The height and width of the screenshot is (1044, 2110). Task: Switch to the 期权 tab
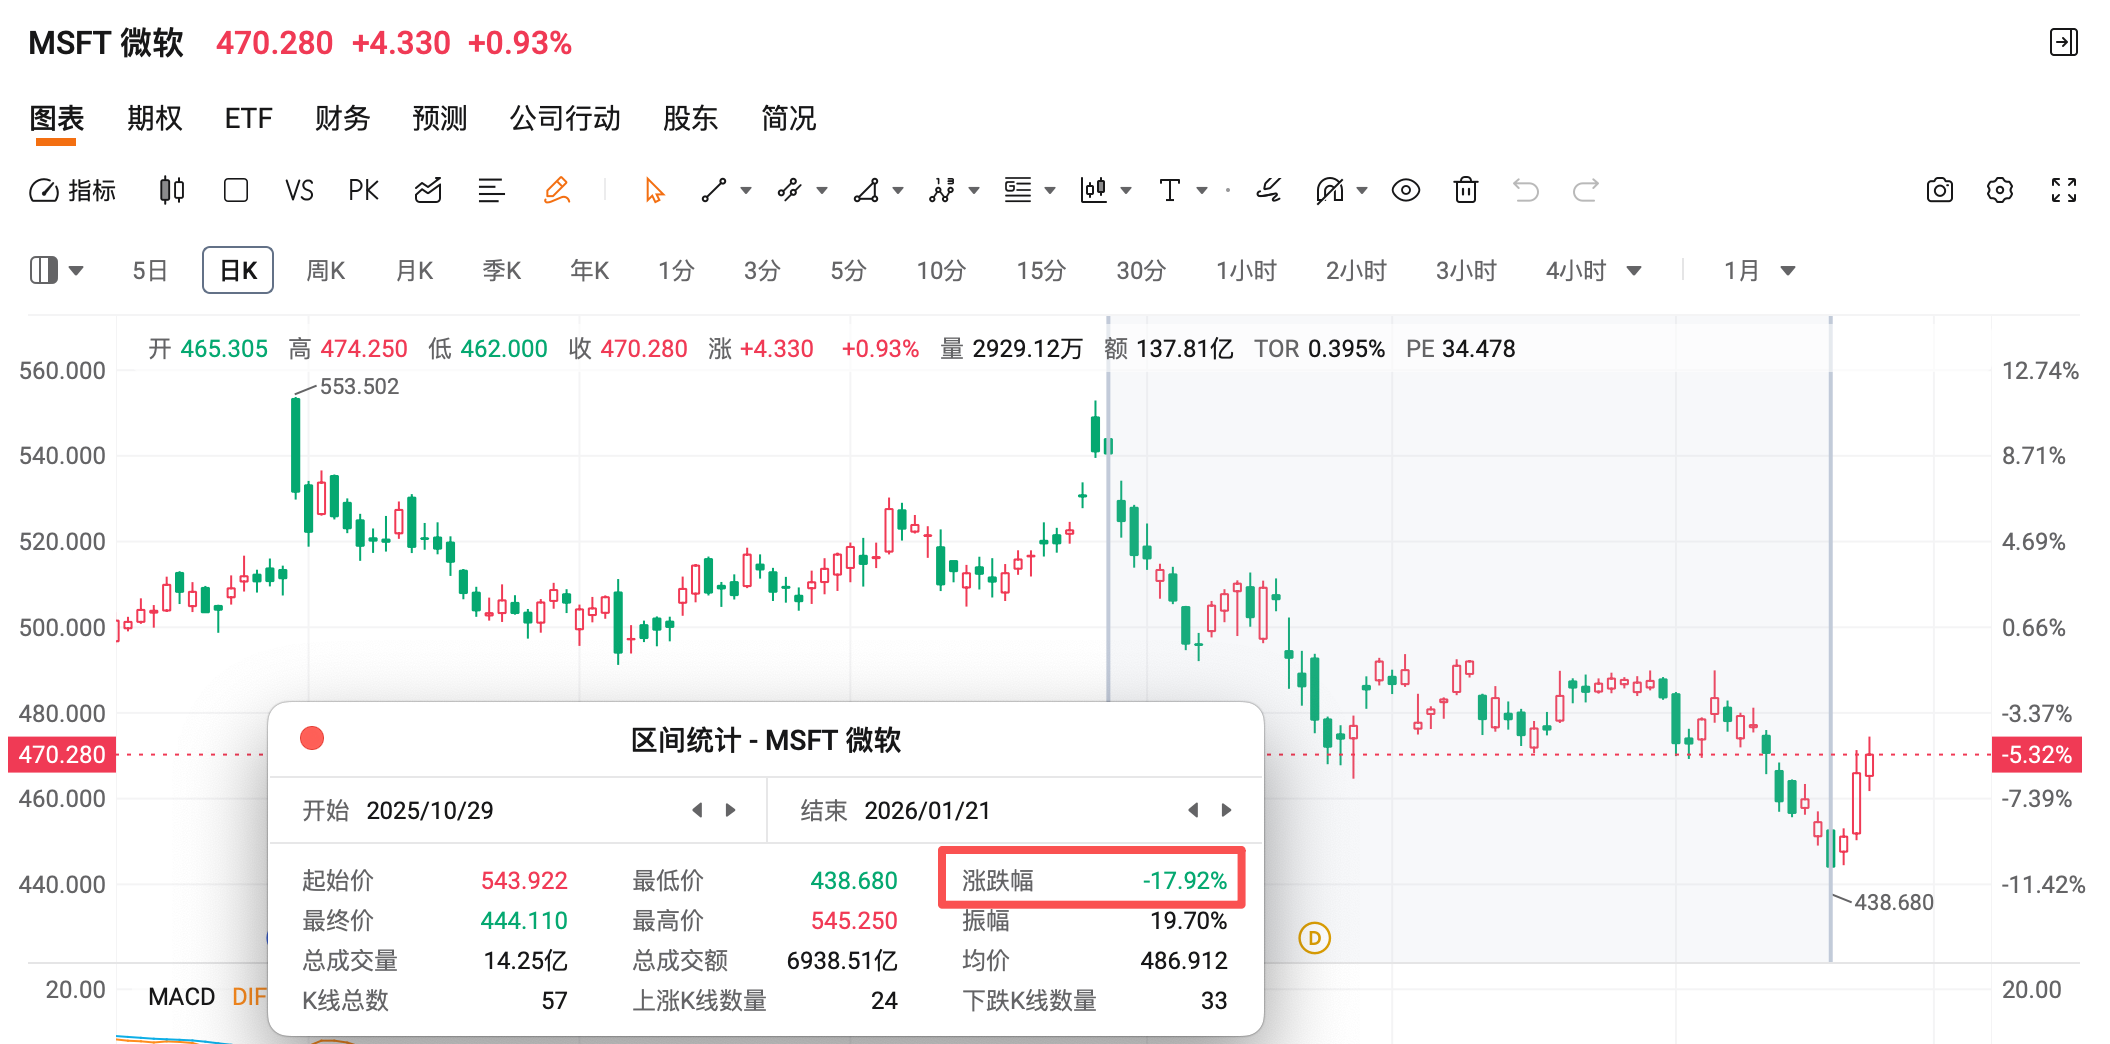(x=155, y=118)
